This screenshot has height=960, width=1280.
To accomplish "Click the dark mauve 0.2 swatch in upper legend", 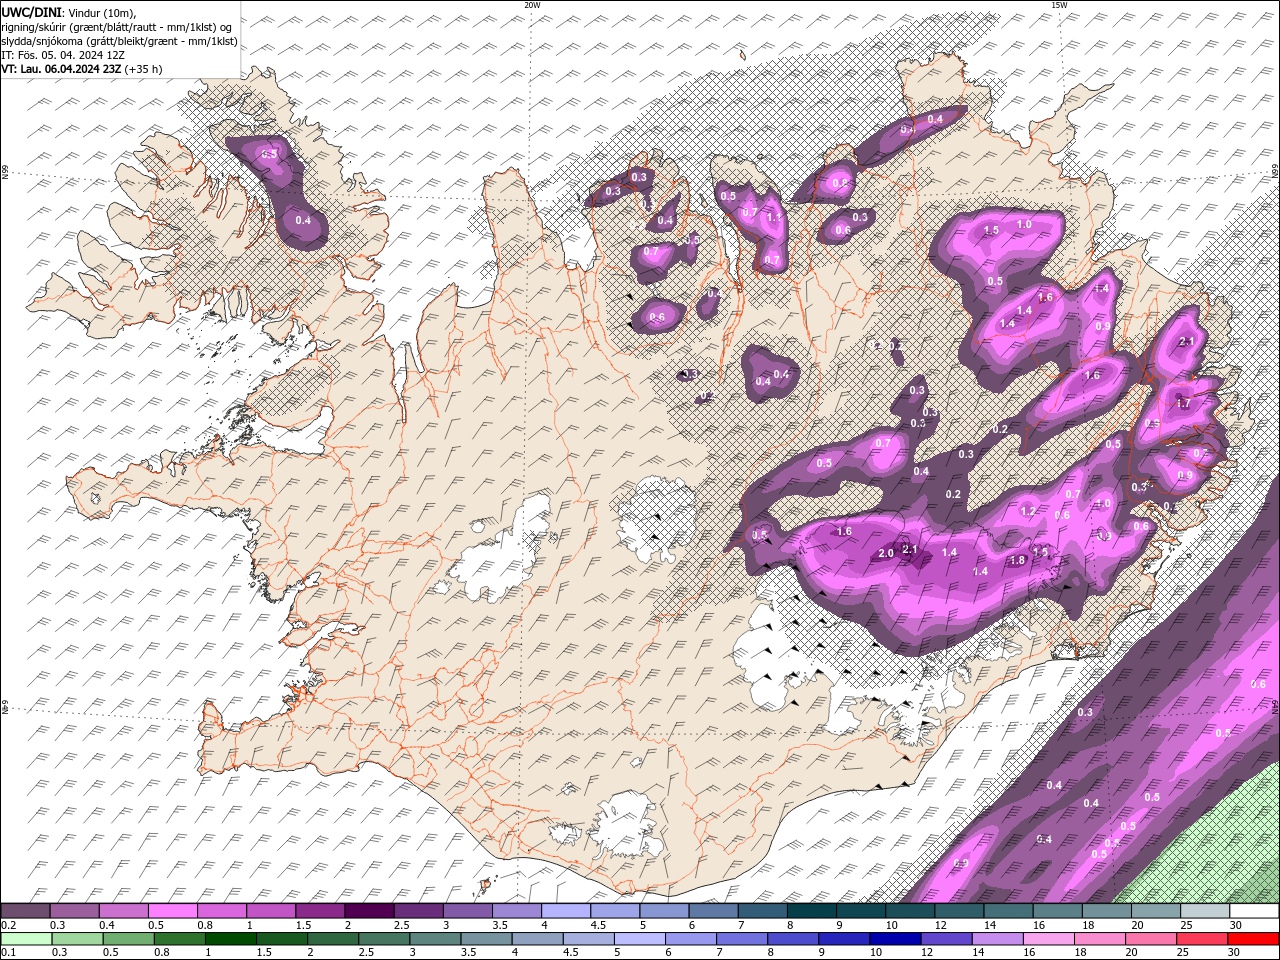I will click(25, 911).
